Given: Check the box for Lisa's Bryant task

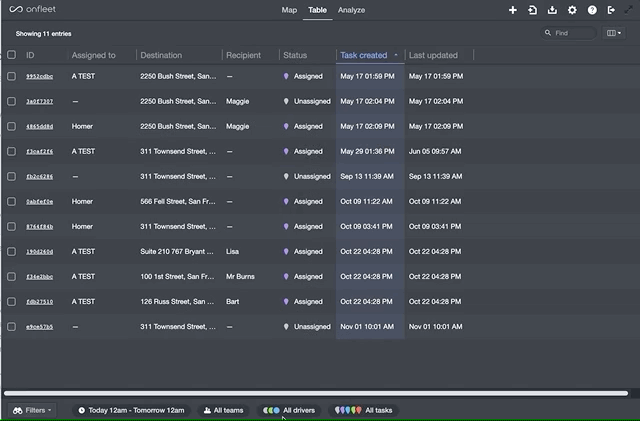Looking at the screenshot, I should [x=11, y=252].
